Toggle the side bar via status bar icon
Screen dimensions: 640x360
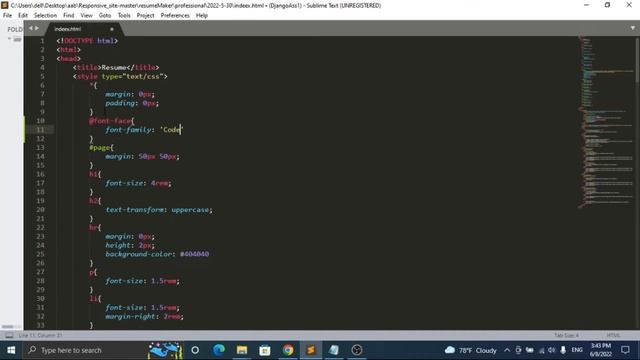[9, 336]
